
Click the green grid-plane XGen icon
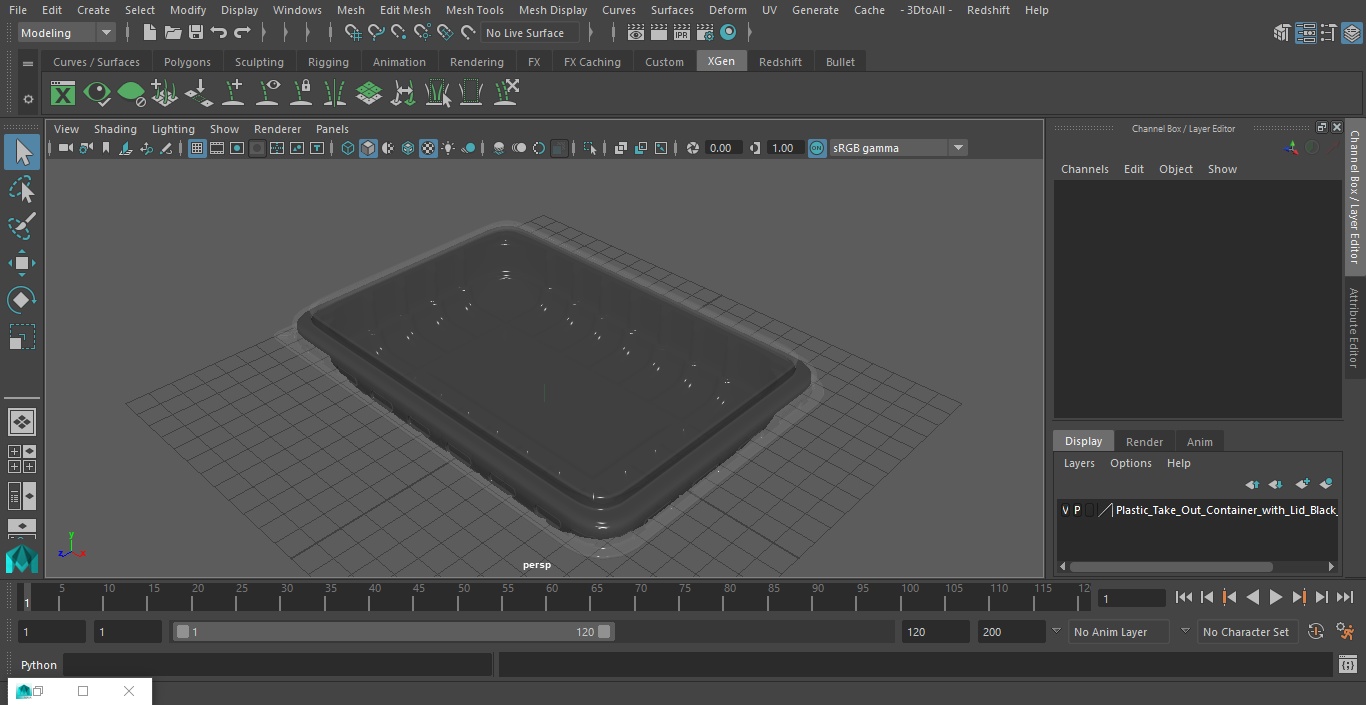369,94
